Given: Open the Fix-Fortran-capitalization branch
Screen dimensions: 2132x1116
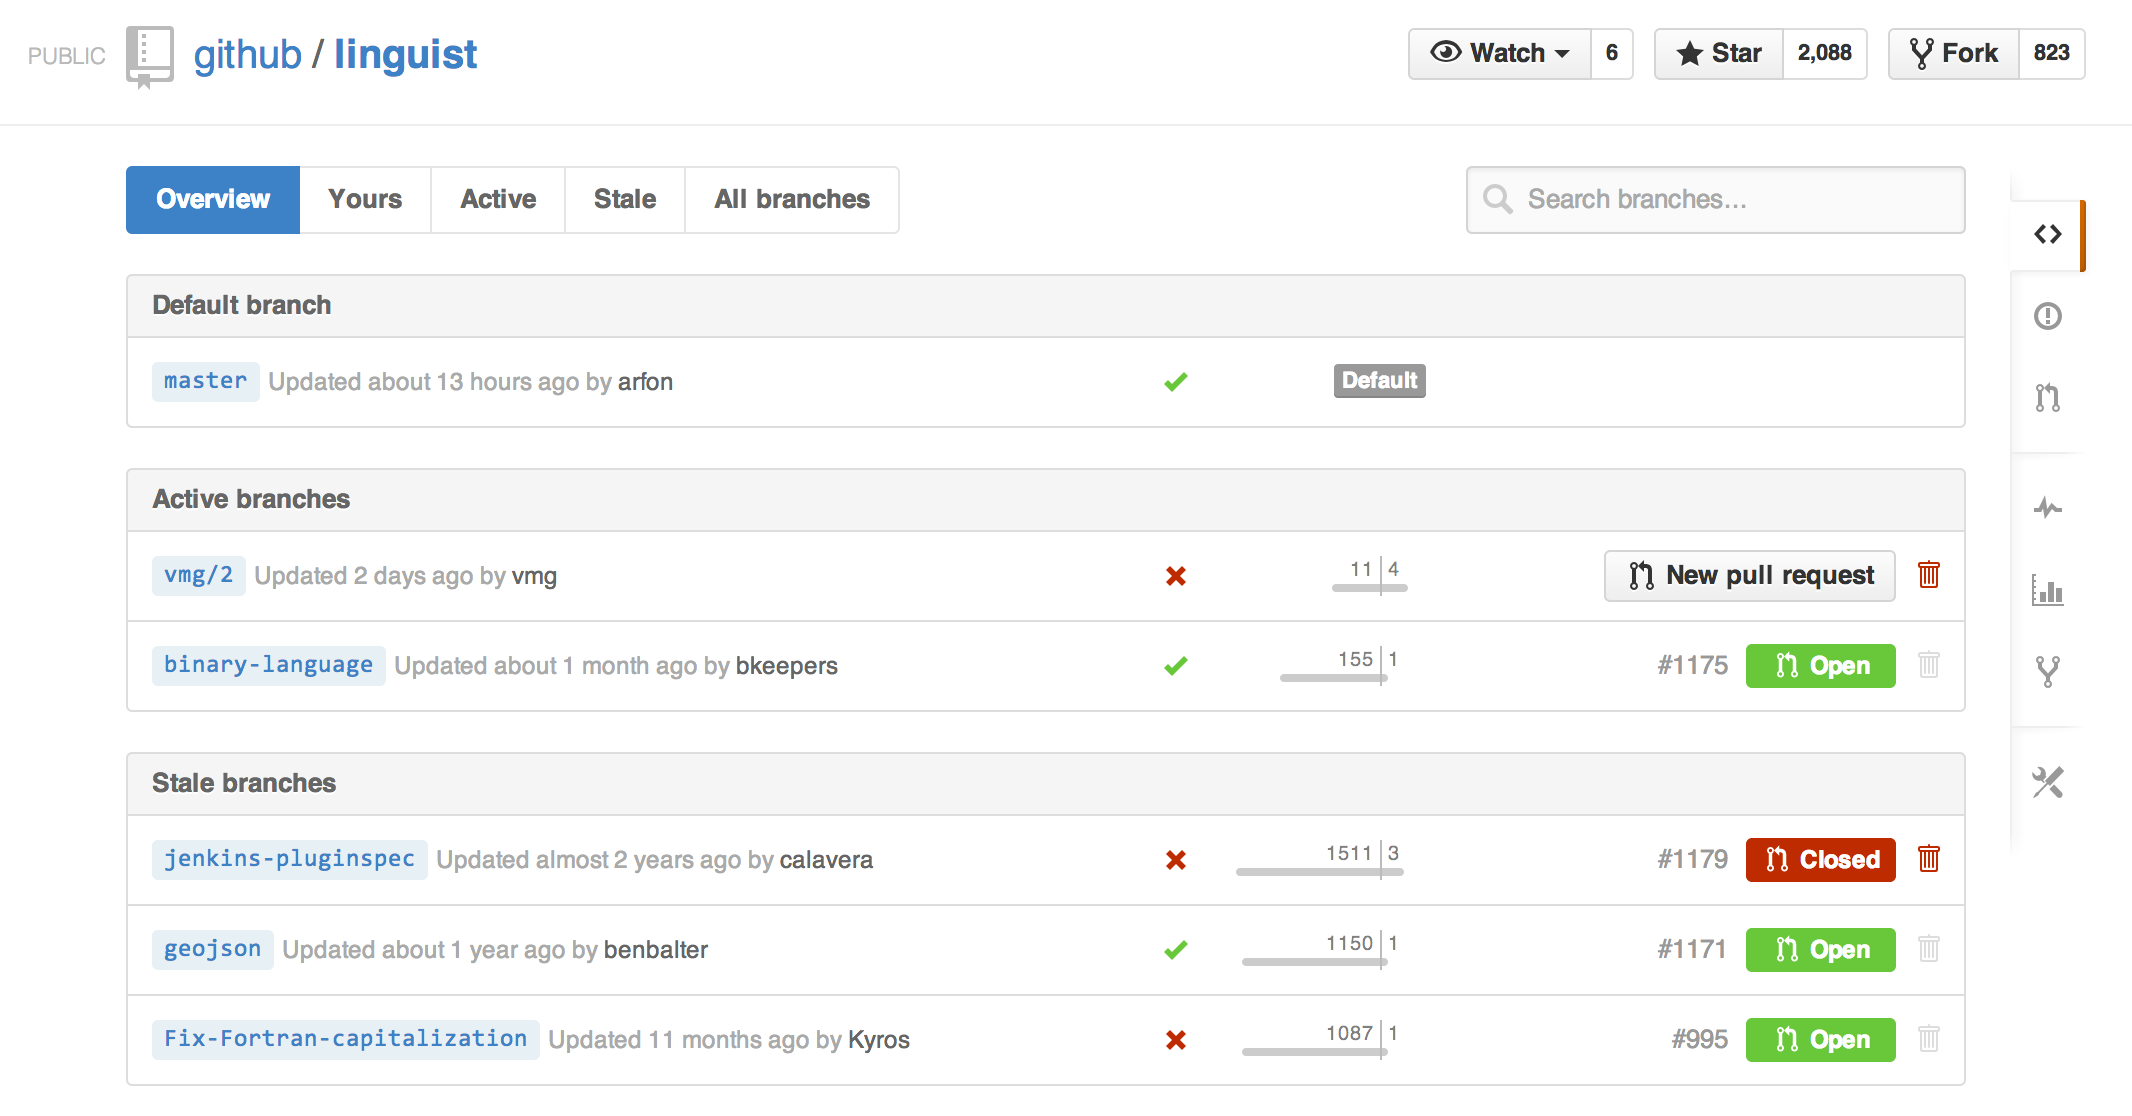Looking at the screenshot, I should pos(345,1040).
